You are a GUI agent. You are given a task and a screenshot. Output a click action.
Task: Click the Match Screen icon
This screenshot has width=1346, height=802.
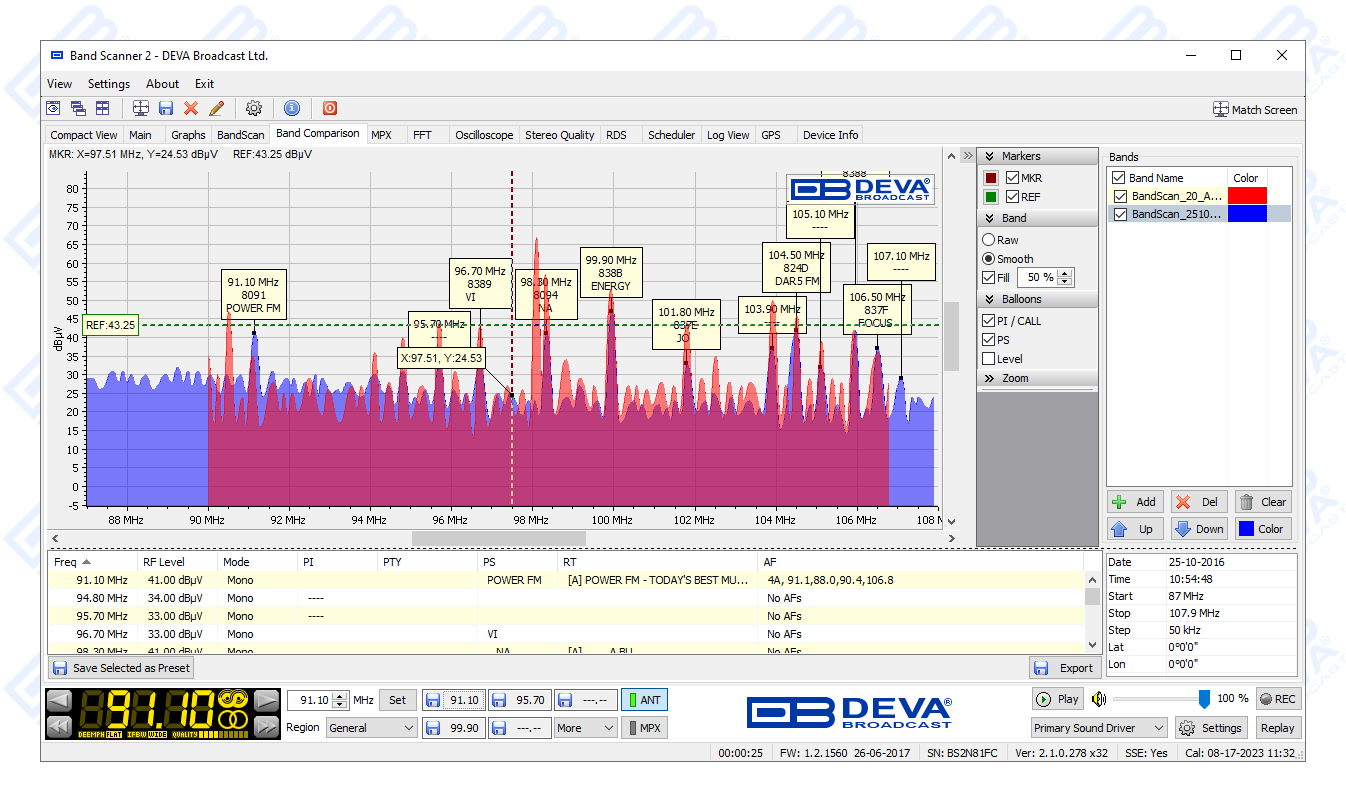[x=1220, y=109]
